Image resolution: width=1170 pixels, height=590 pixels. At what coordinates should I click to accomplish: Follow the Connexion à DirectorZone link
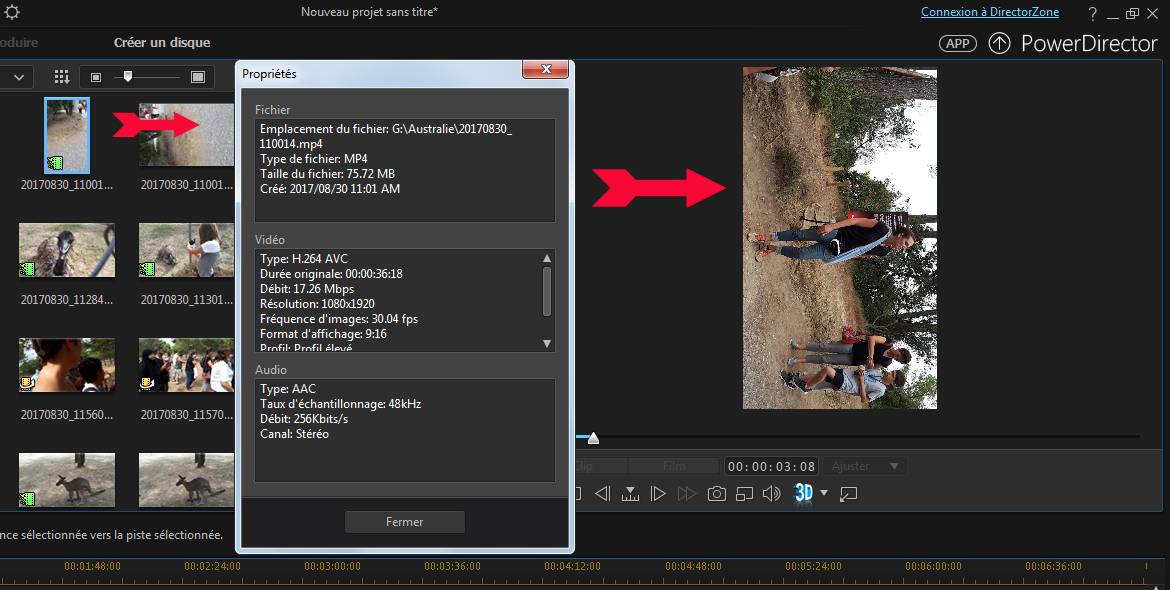(989, 12)
